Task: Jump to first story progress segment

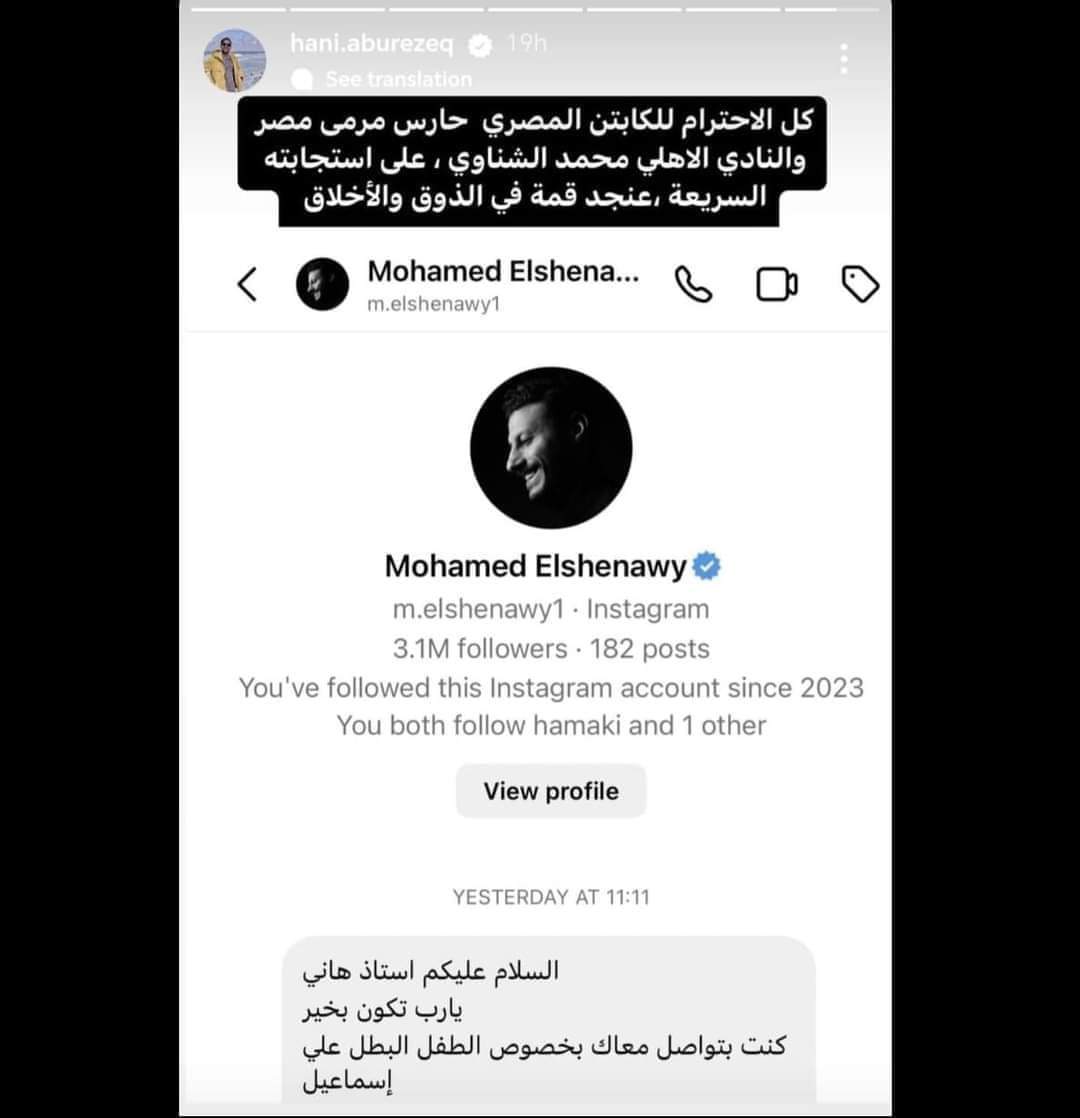Action: coord(238,9)
